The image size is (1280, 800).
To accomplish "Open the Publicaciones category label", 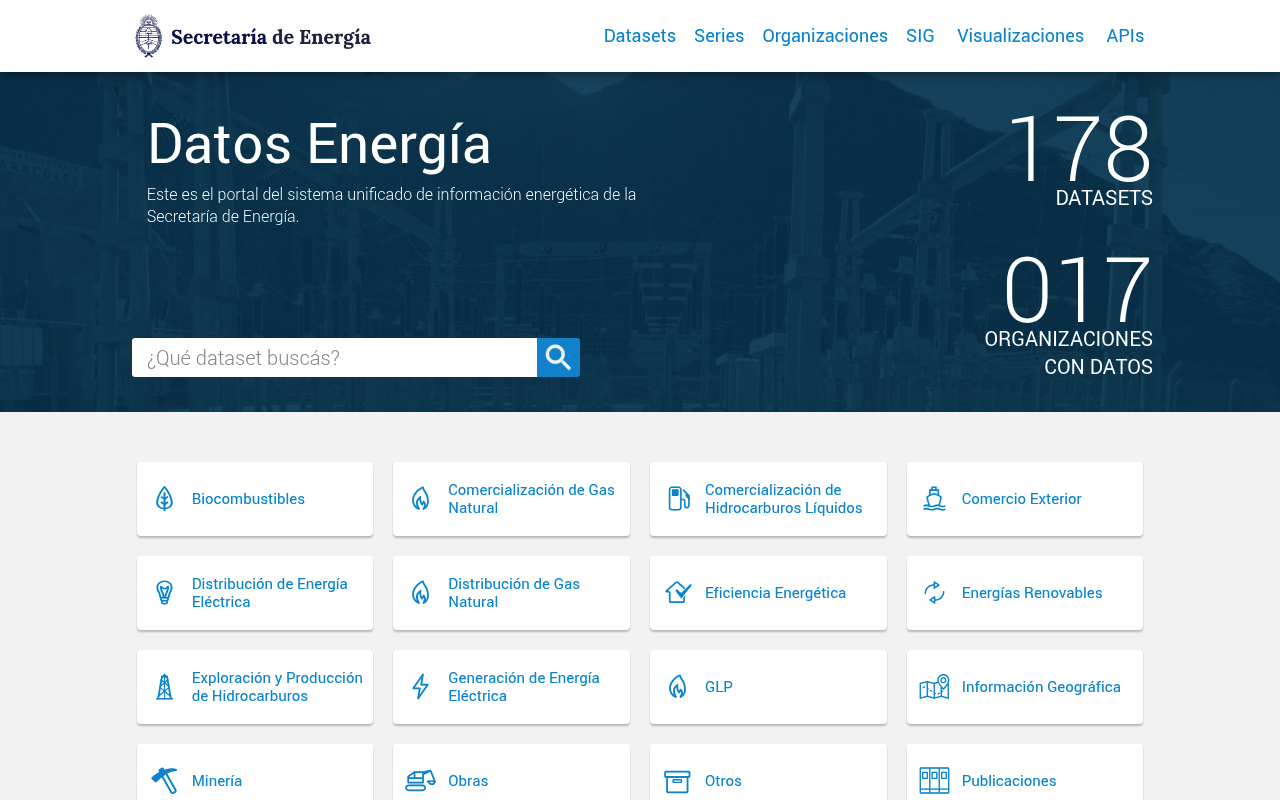I will (x=1009, y=781).
